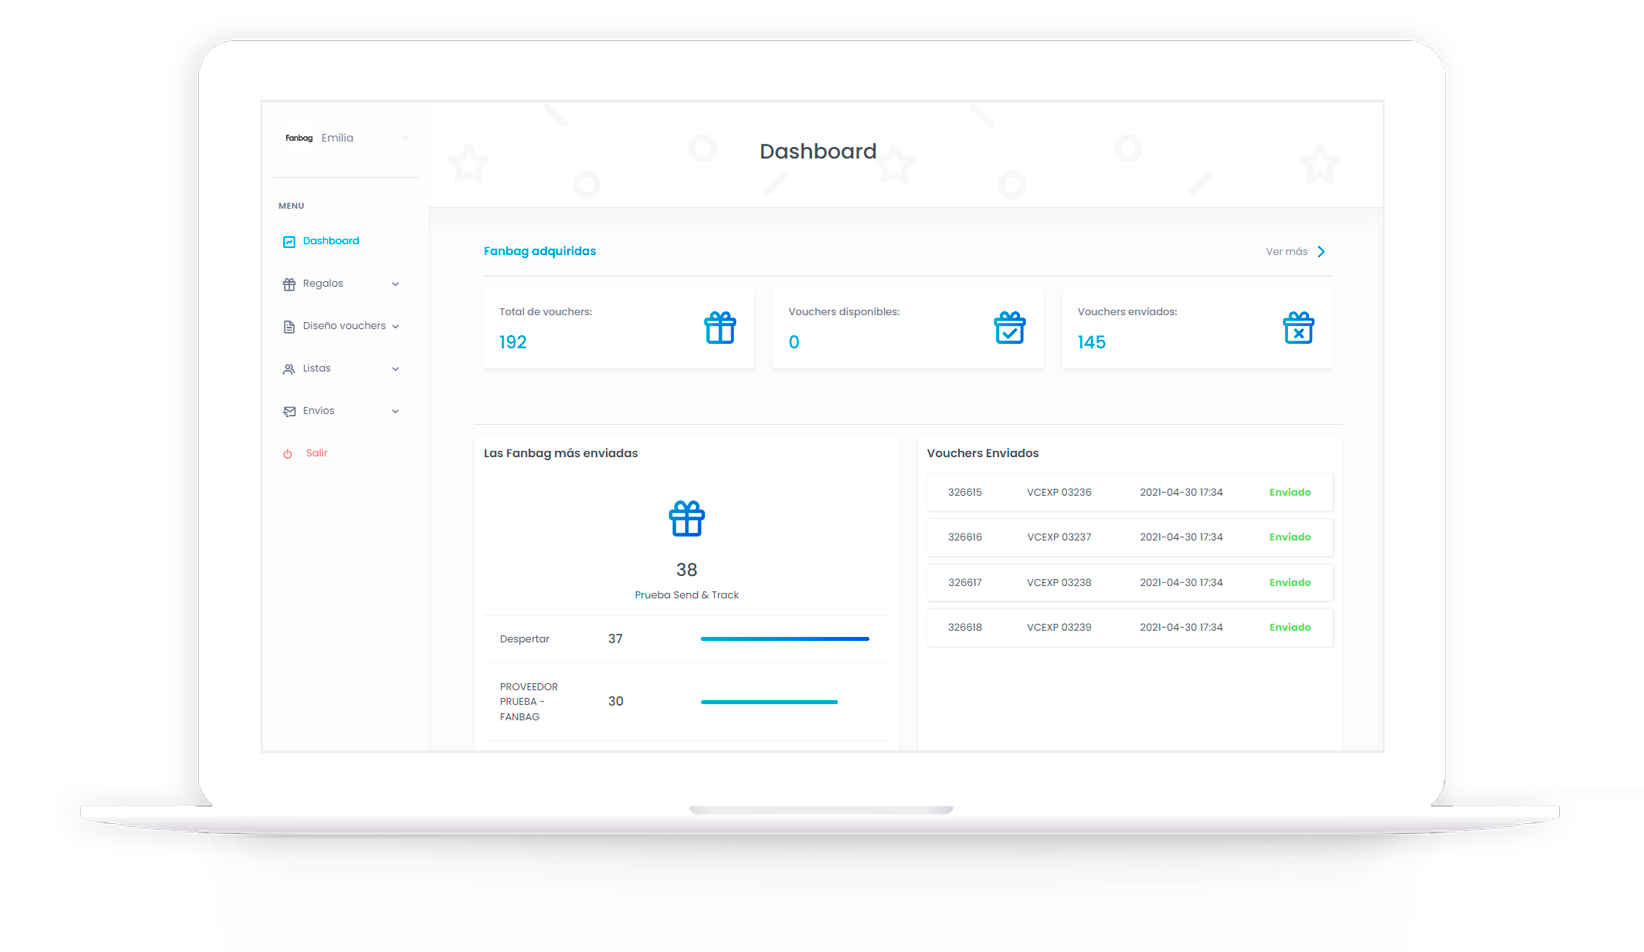
Task: Click the PROVEEDOR PRUEBA - FANBAG label
Action: click(529, 702)
